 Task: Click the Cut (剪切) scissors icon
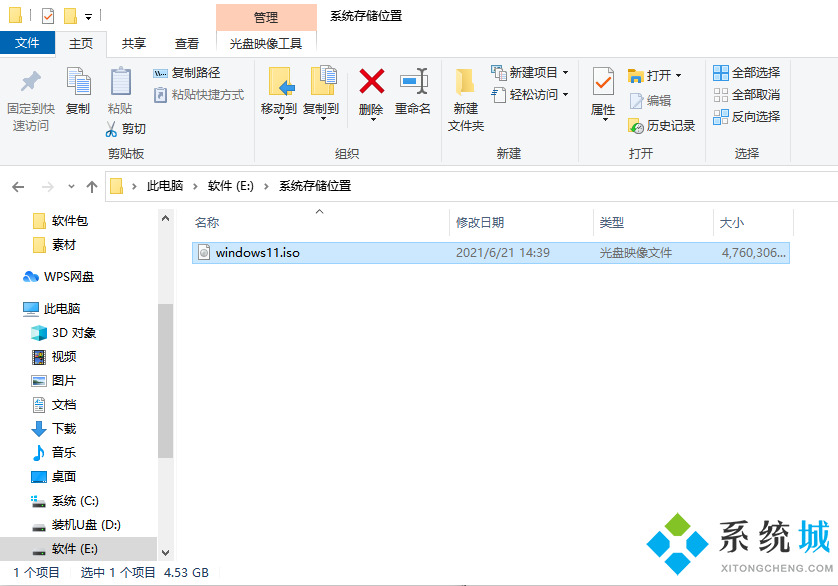(x=111, y=129)
